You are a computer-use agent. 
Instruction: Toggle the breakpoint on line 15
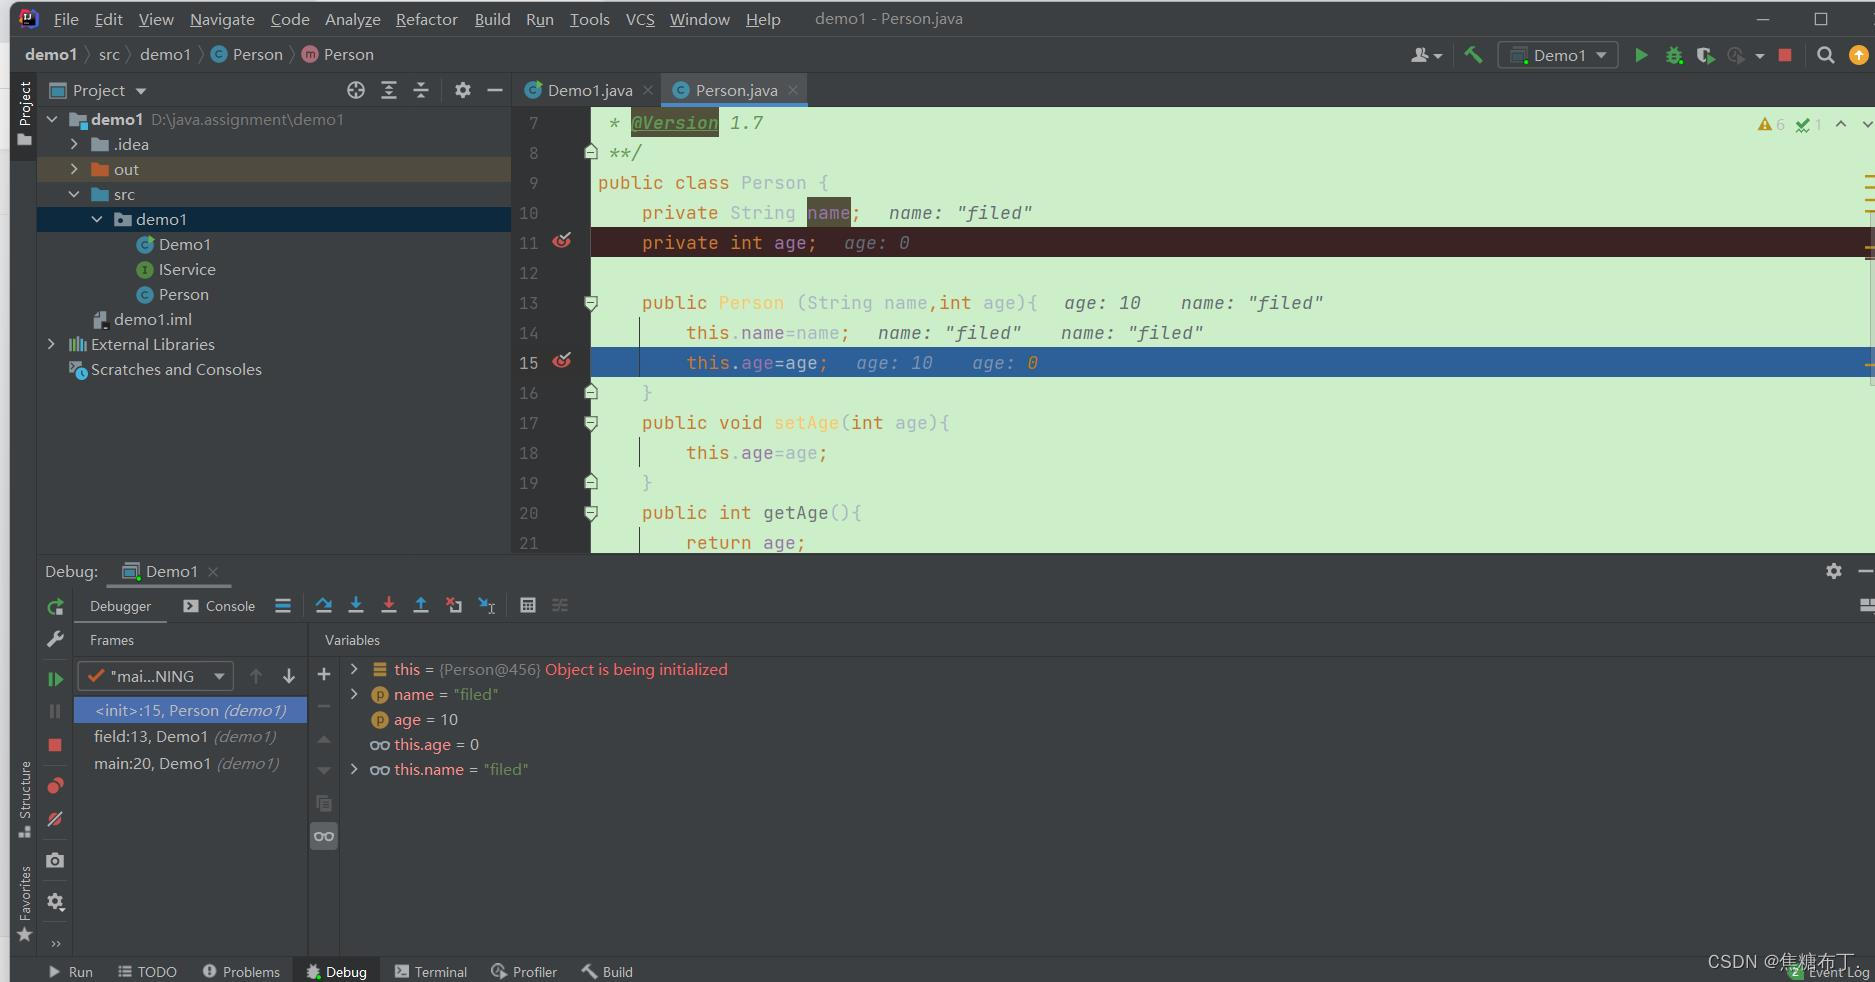(x=562, y=361)
